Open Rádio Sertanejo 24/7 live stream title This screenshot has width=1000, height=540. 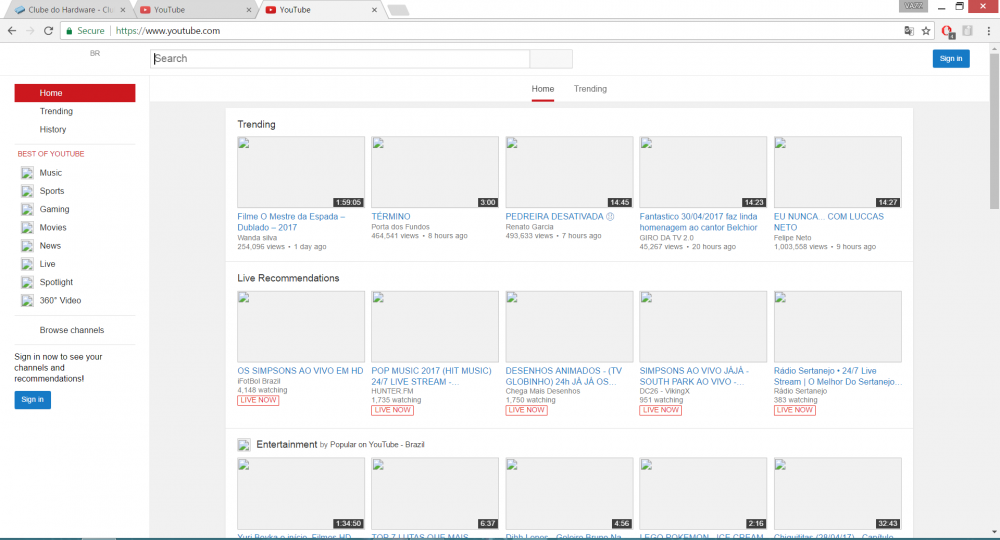(838, 376)
